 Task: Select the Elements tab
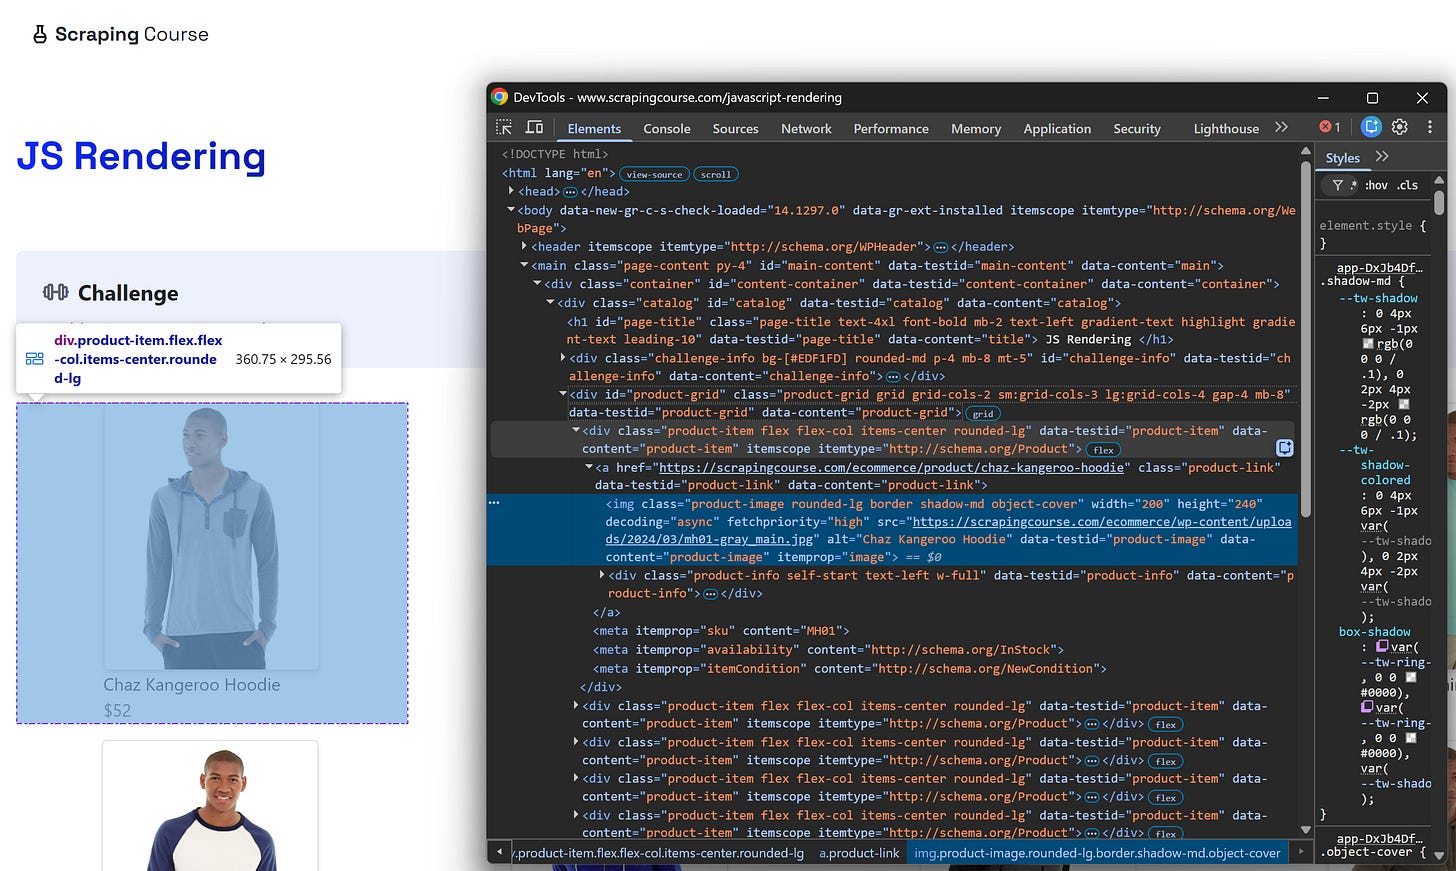click(x=594, y=128)
